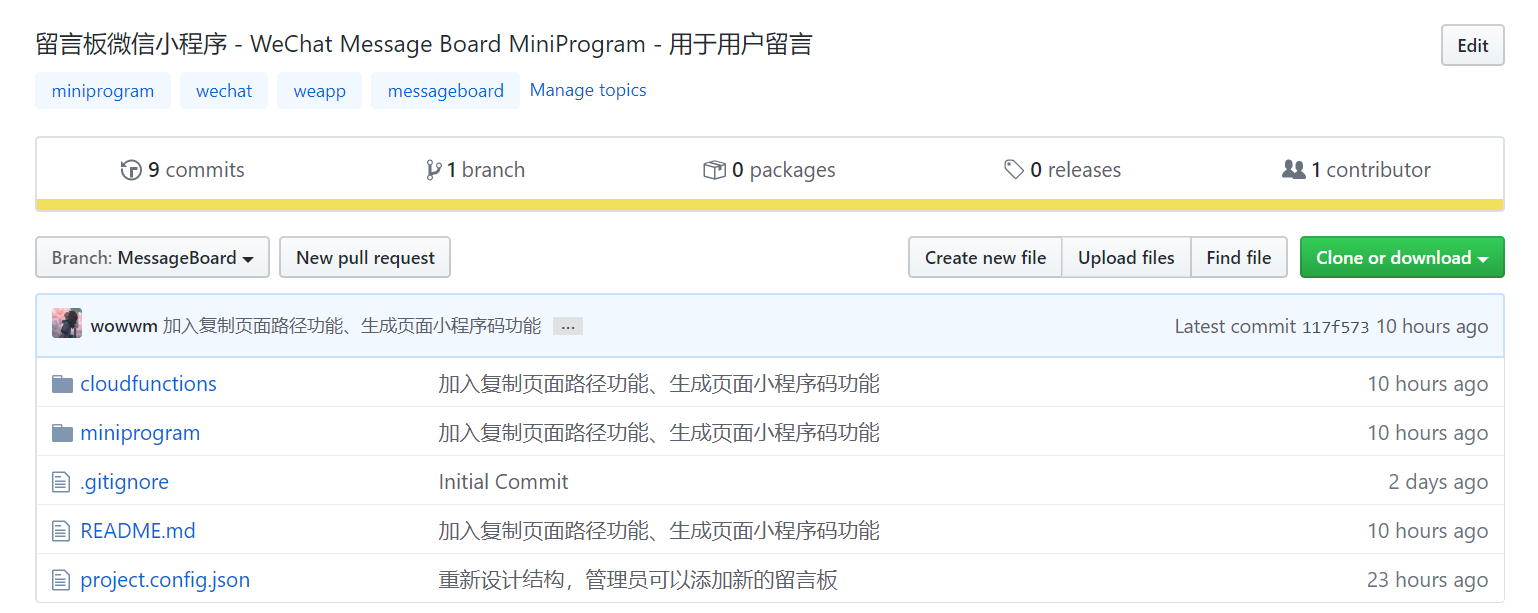Viewport: 1538px width, 613px height.
Task: Open Manage topics
Action: click(x=588, y=90)
